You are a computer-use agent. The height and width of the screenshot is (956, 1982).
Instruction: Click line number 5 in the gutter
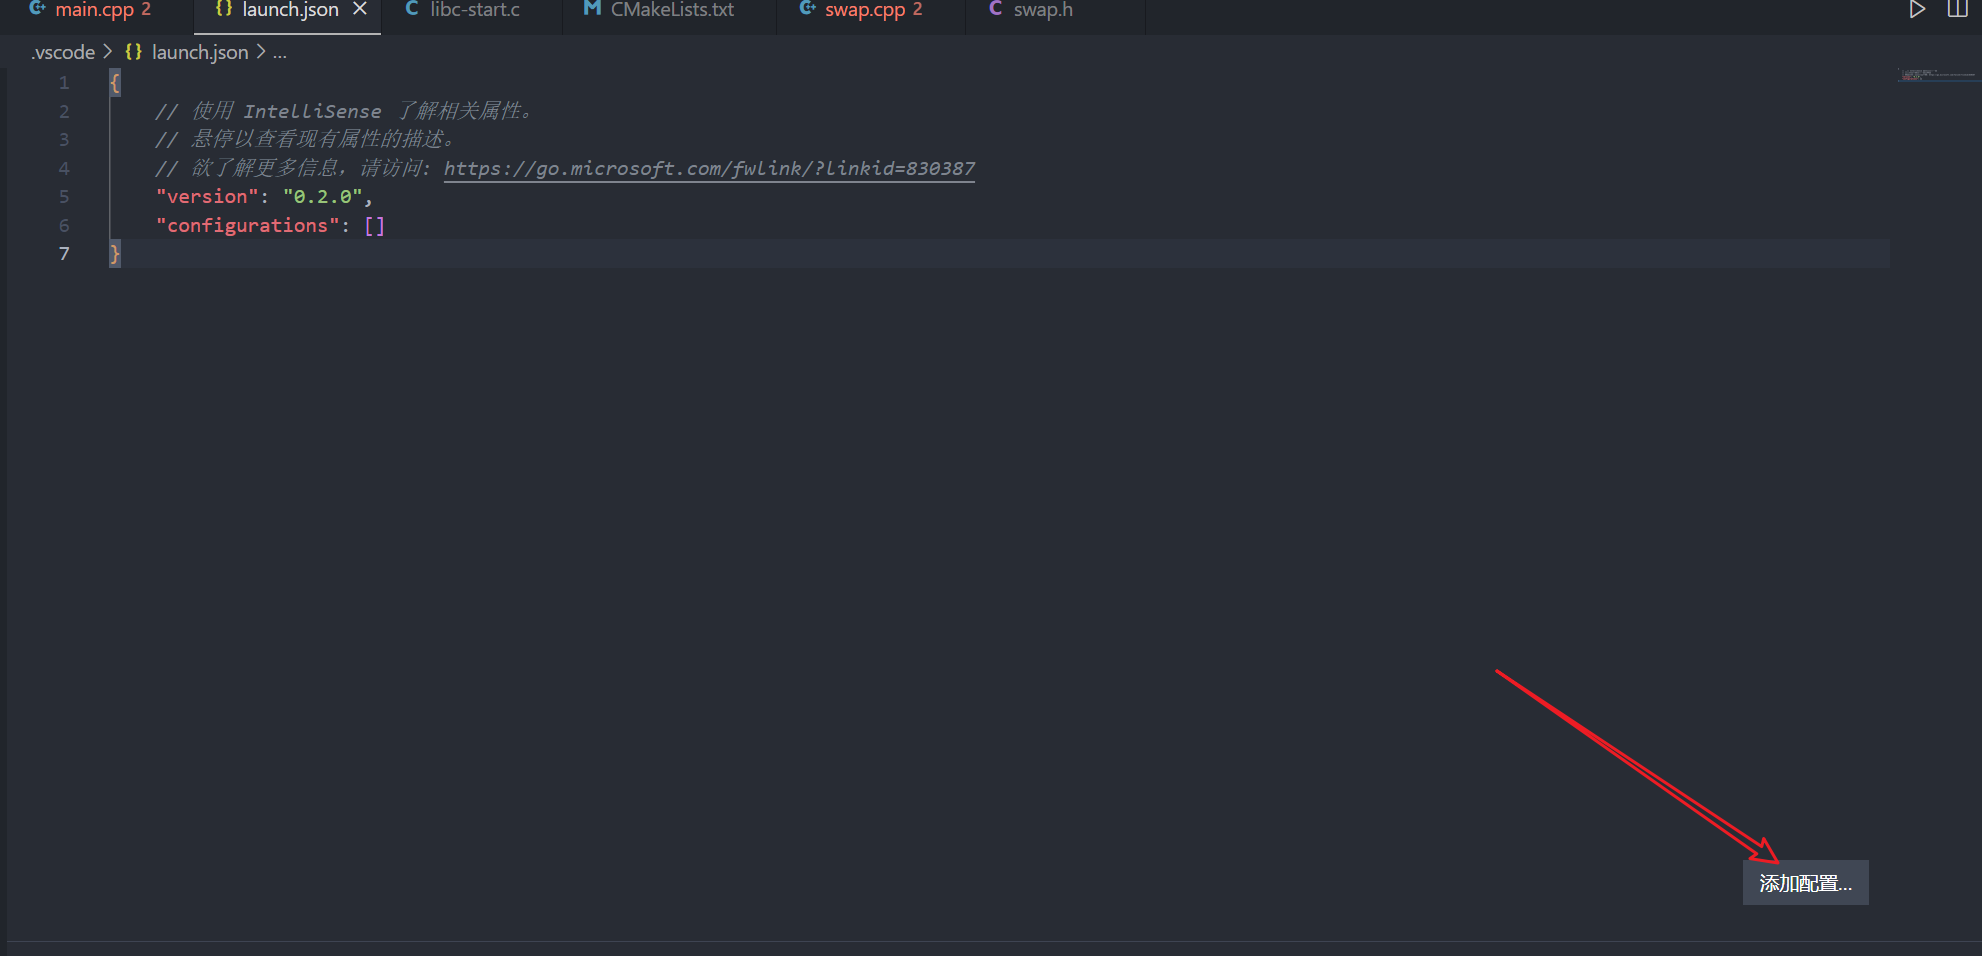[64, 196]
